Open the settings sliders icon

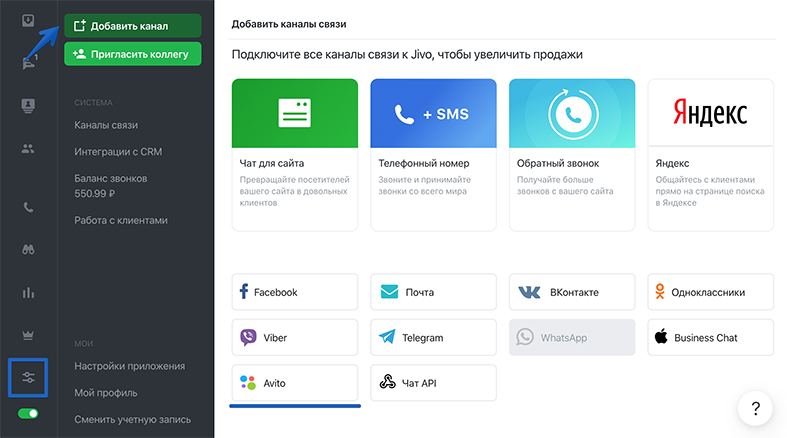click(28, 377)
